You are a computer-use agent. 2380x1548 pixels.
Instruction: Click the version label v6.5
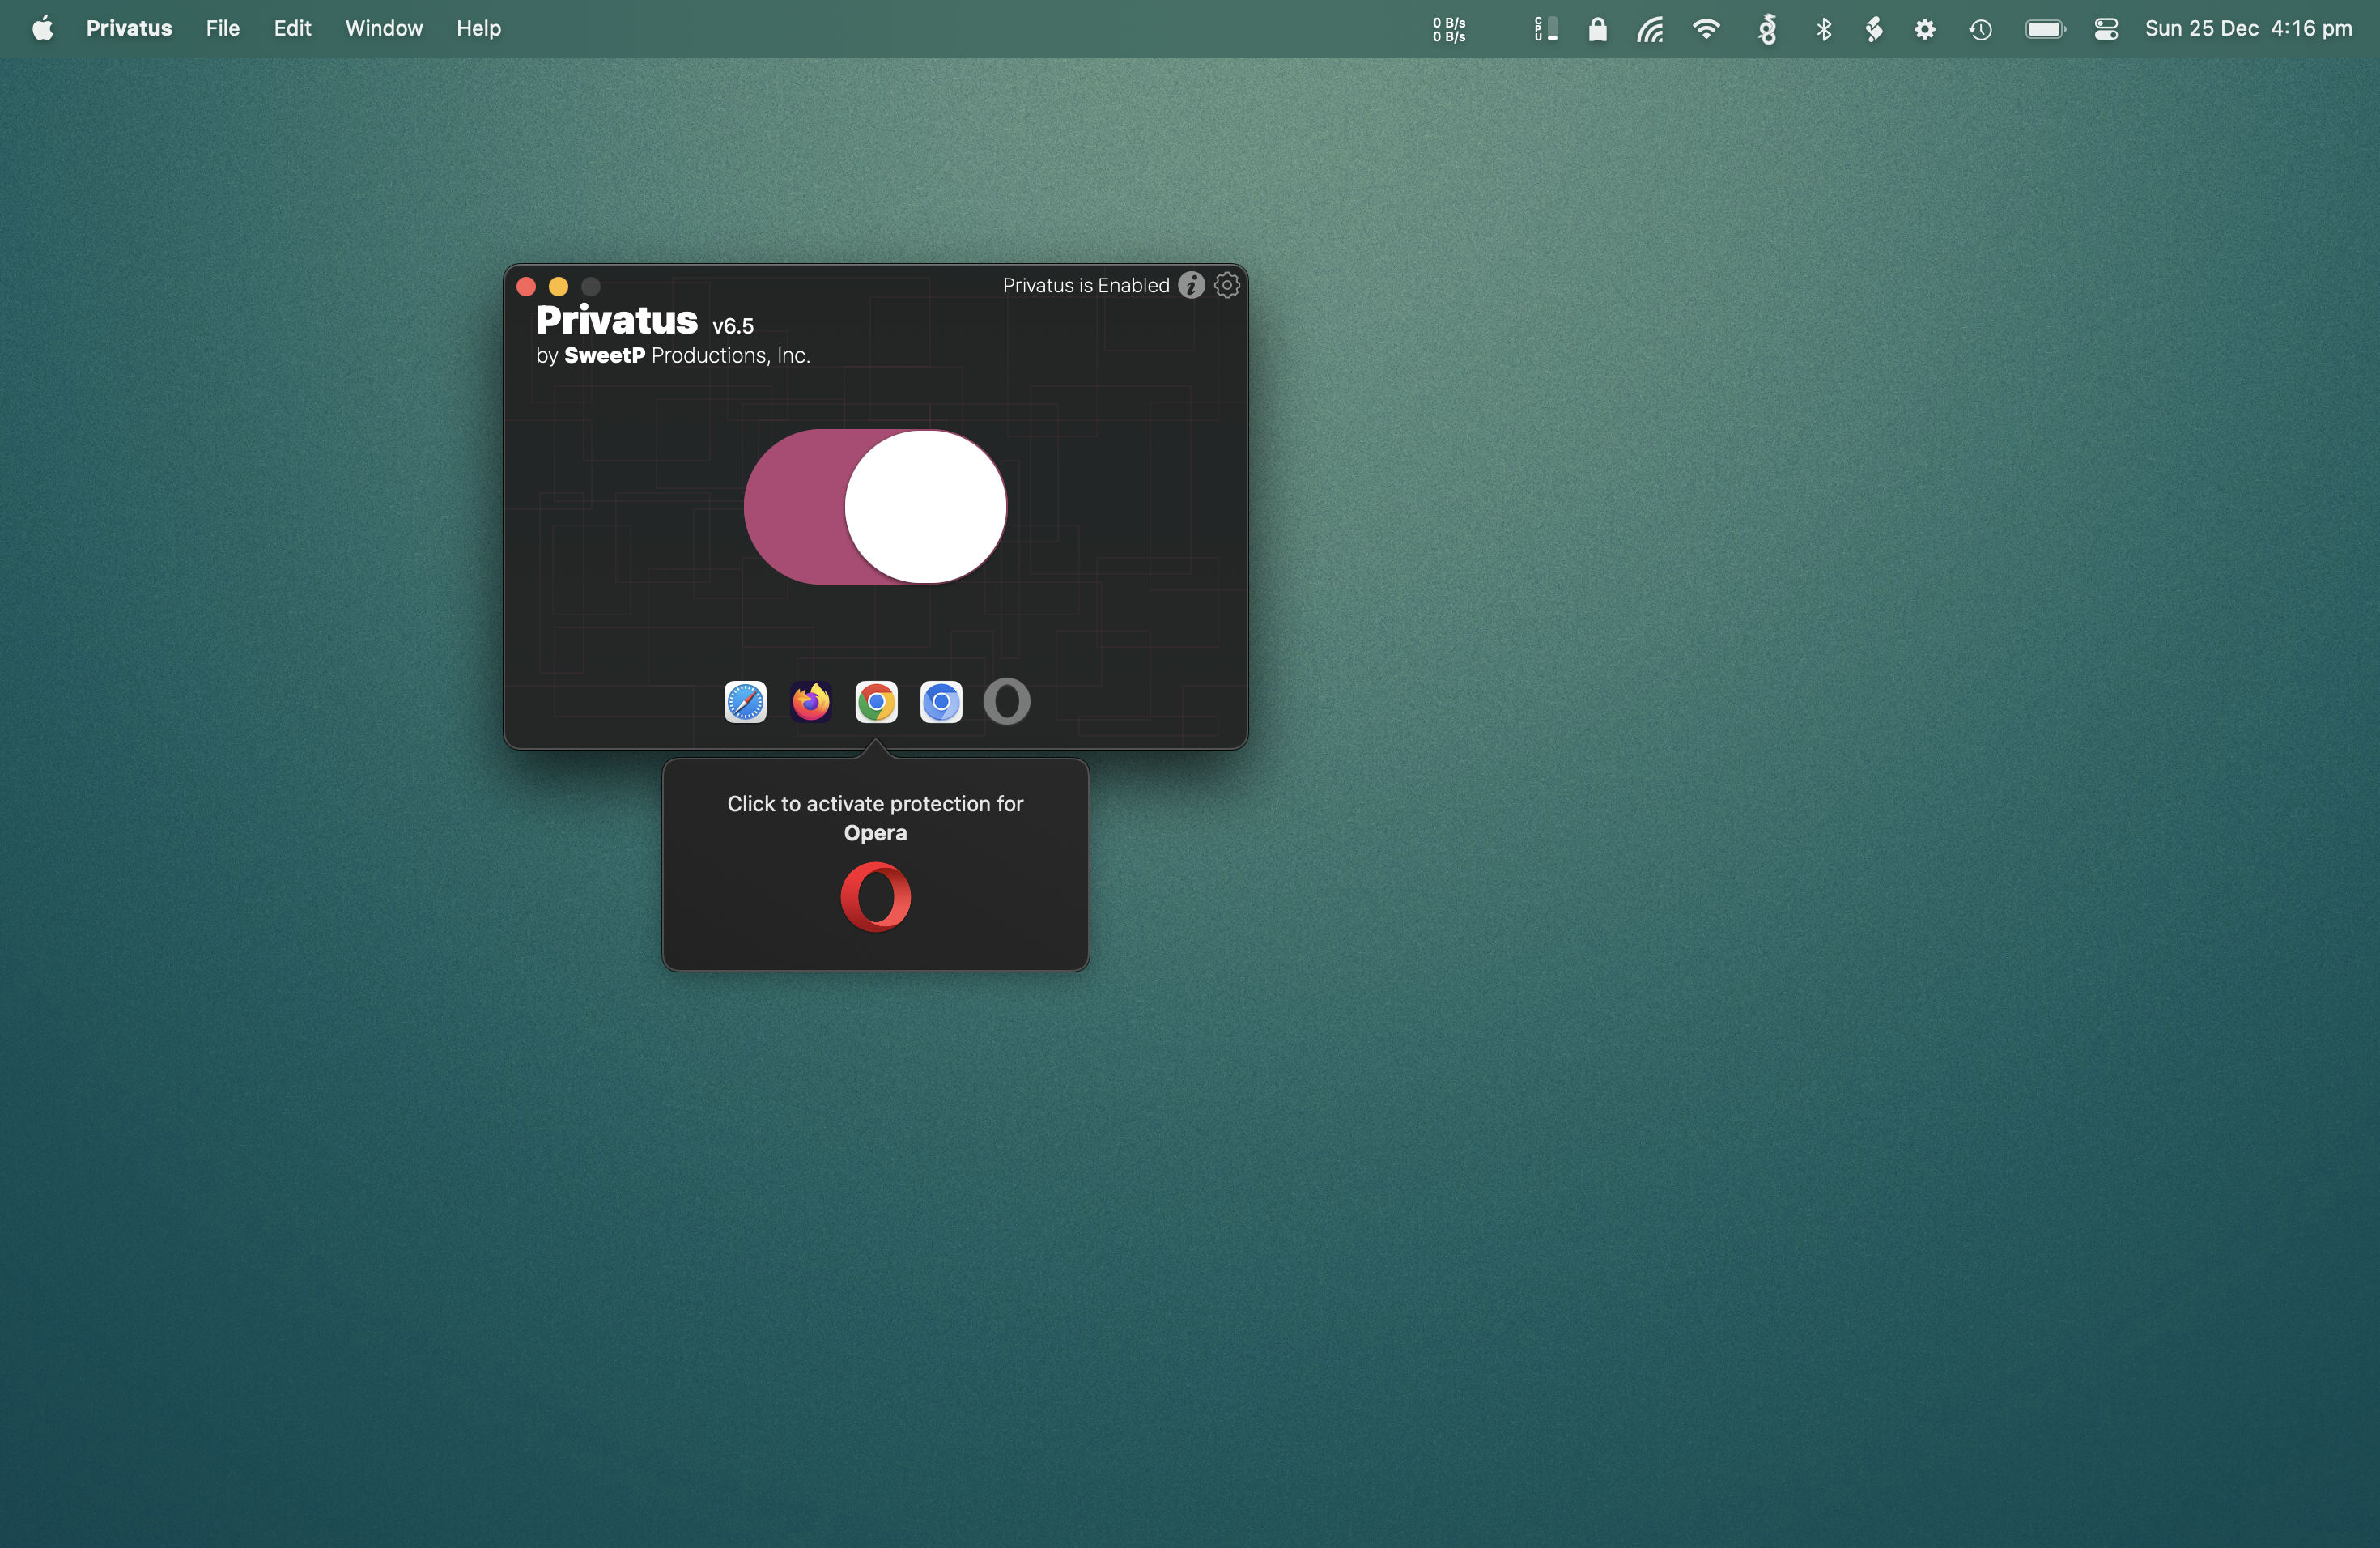pos(733,326)
